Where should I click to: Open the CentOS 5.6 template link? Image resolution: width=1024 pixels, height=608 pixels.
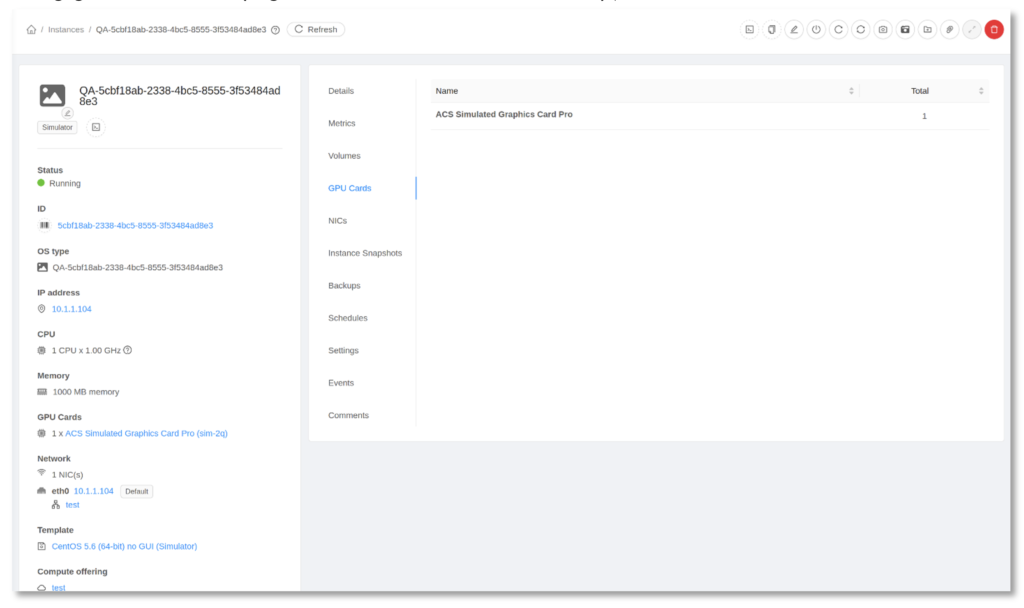click(x=124, y=546)
